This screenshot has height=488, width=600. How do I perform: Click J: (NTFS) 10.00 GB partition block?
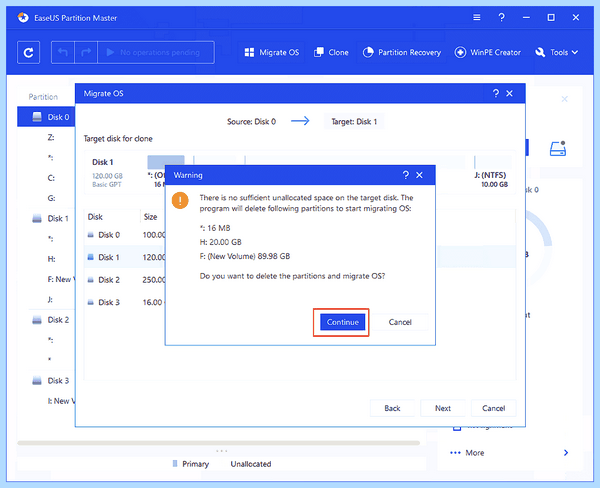coord(494,172)
